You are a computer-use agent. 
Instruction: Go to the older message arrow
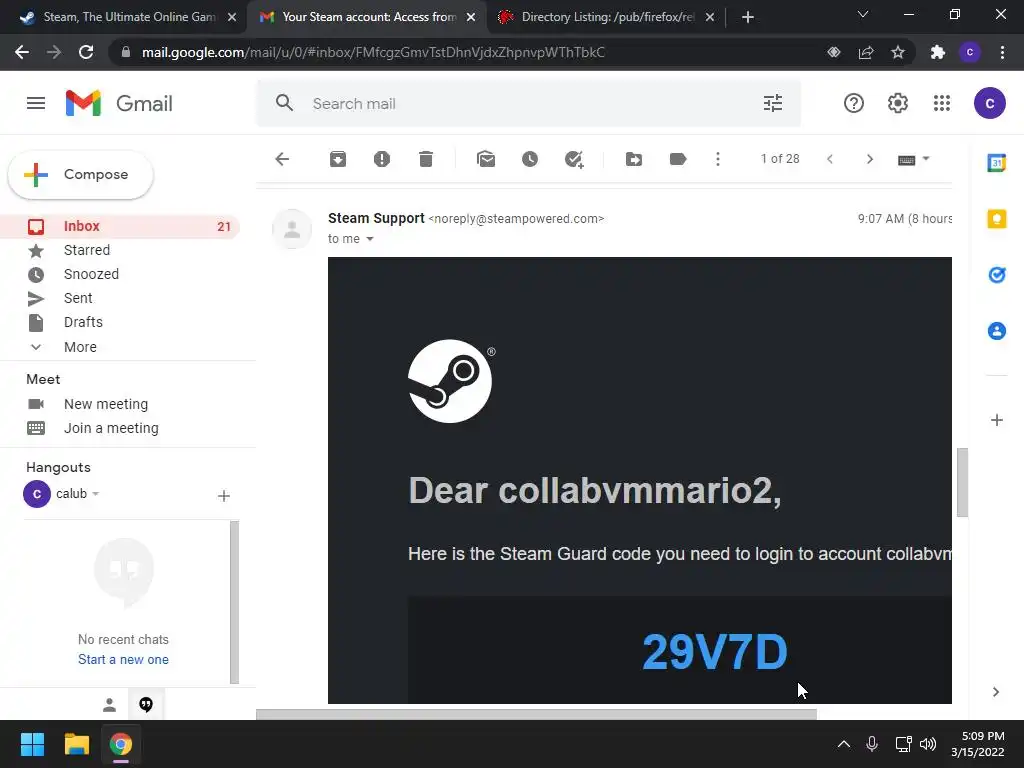coord(869,159)
